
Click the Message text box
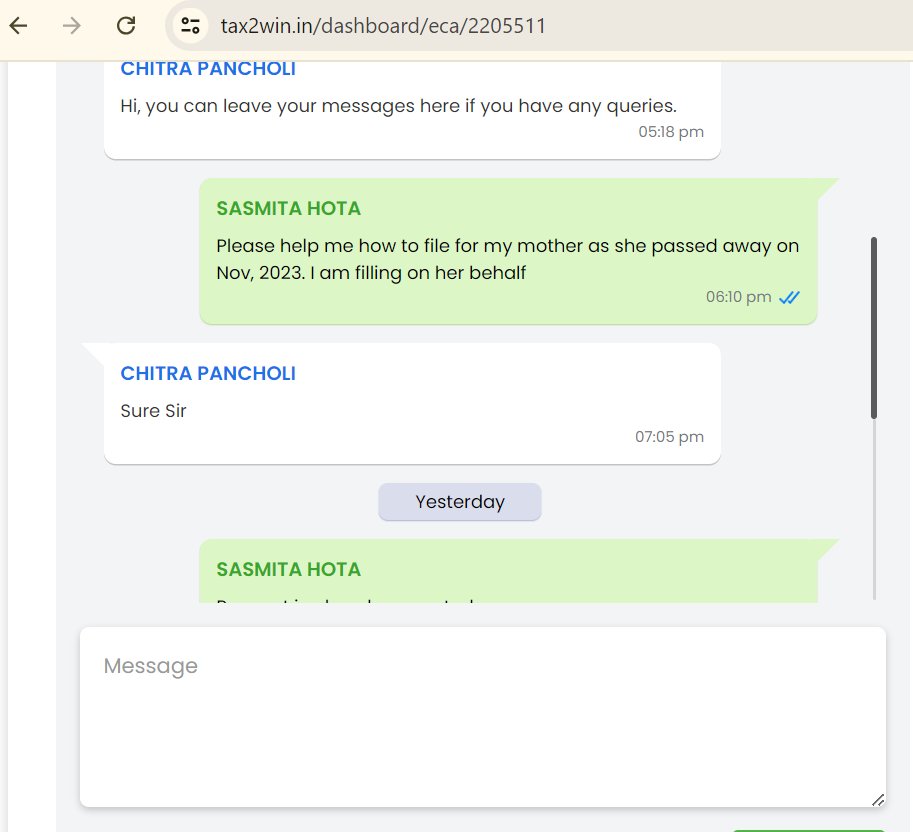click(483, 717)
